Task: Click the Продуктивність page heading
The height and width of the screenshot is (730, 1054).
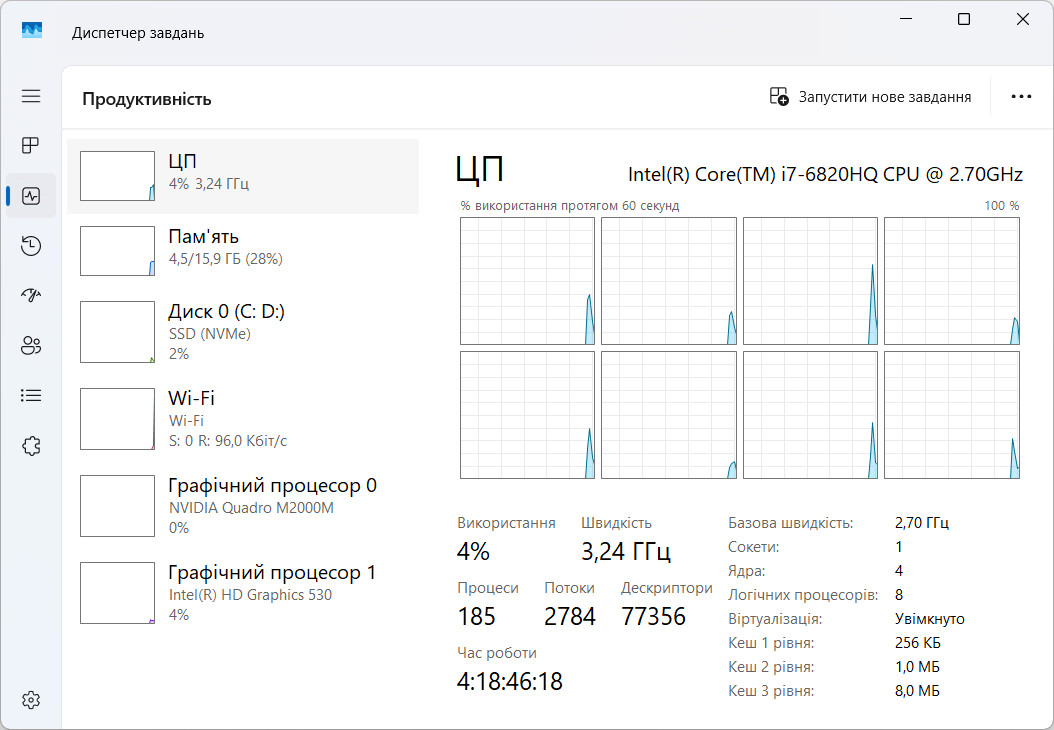Action: coord(147,99)
